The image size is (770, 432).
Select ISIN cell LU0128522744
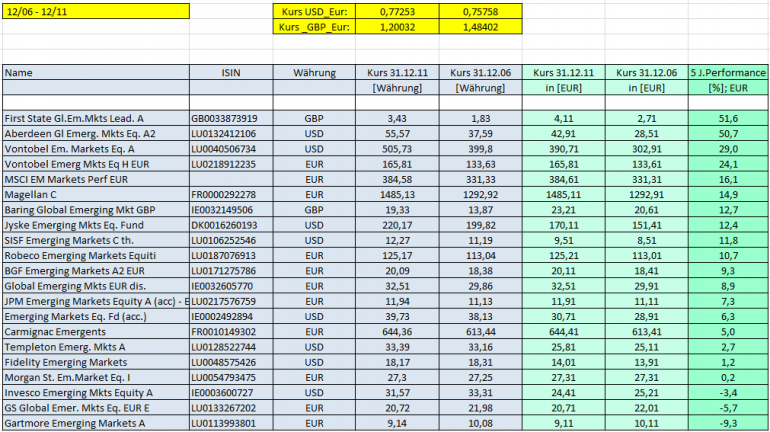click(231, 347)
